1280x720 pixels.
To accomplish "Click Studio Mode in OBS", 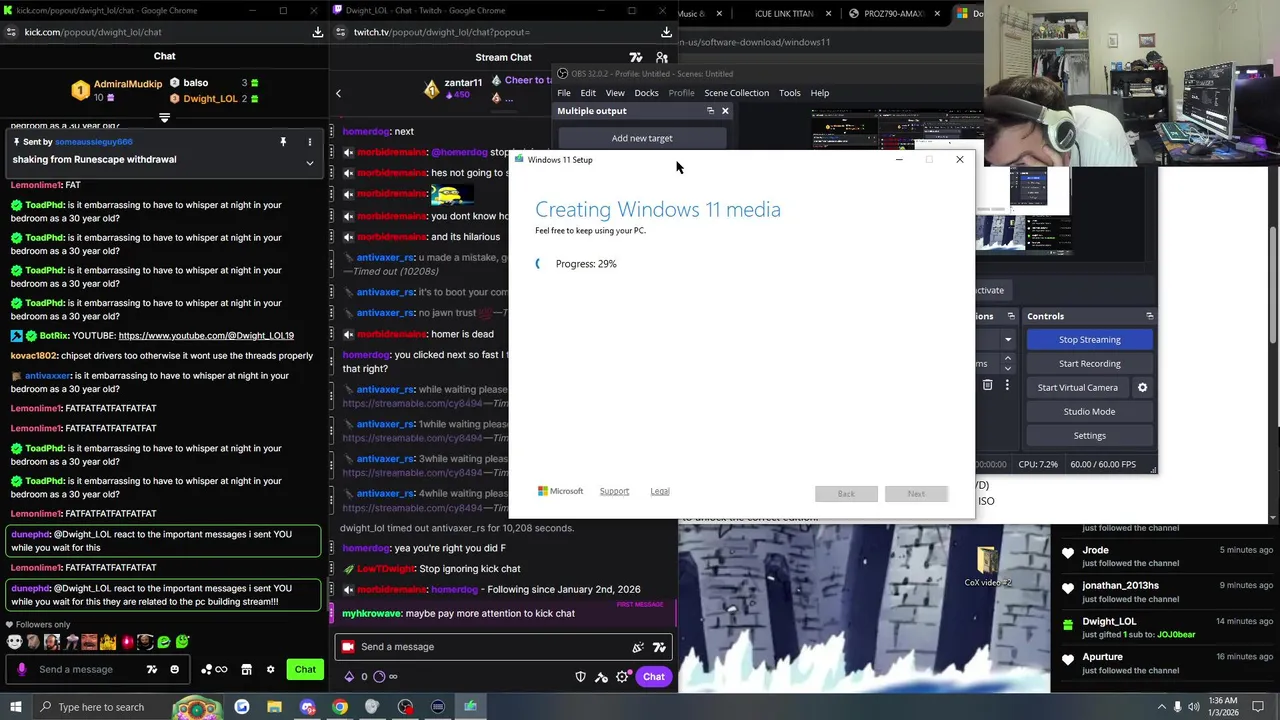I will (1089, 412).
